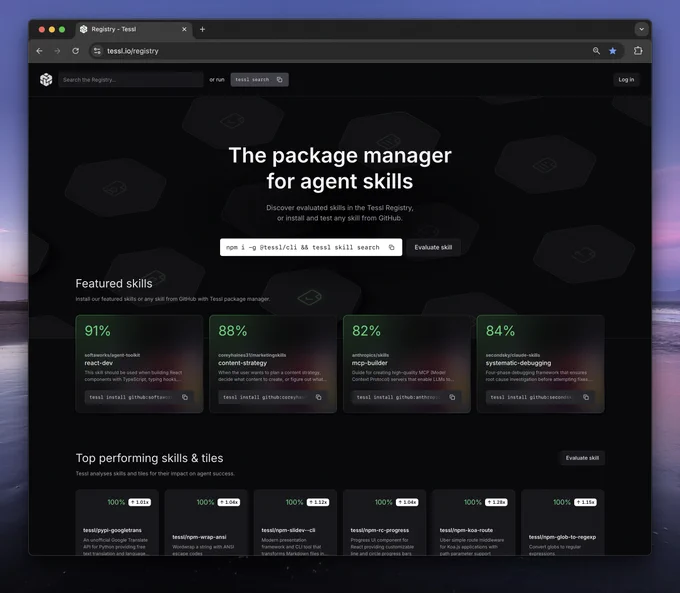The image size is (680, 593).
Task: Open the mcp-builder featured skill card
Action: (x=407, y=364)
